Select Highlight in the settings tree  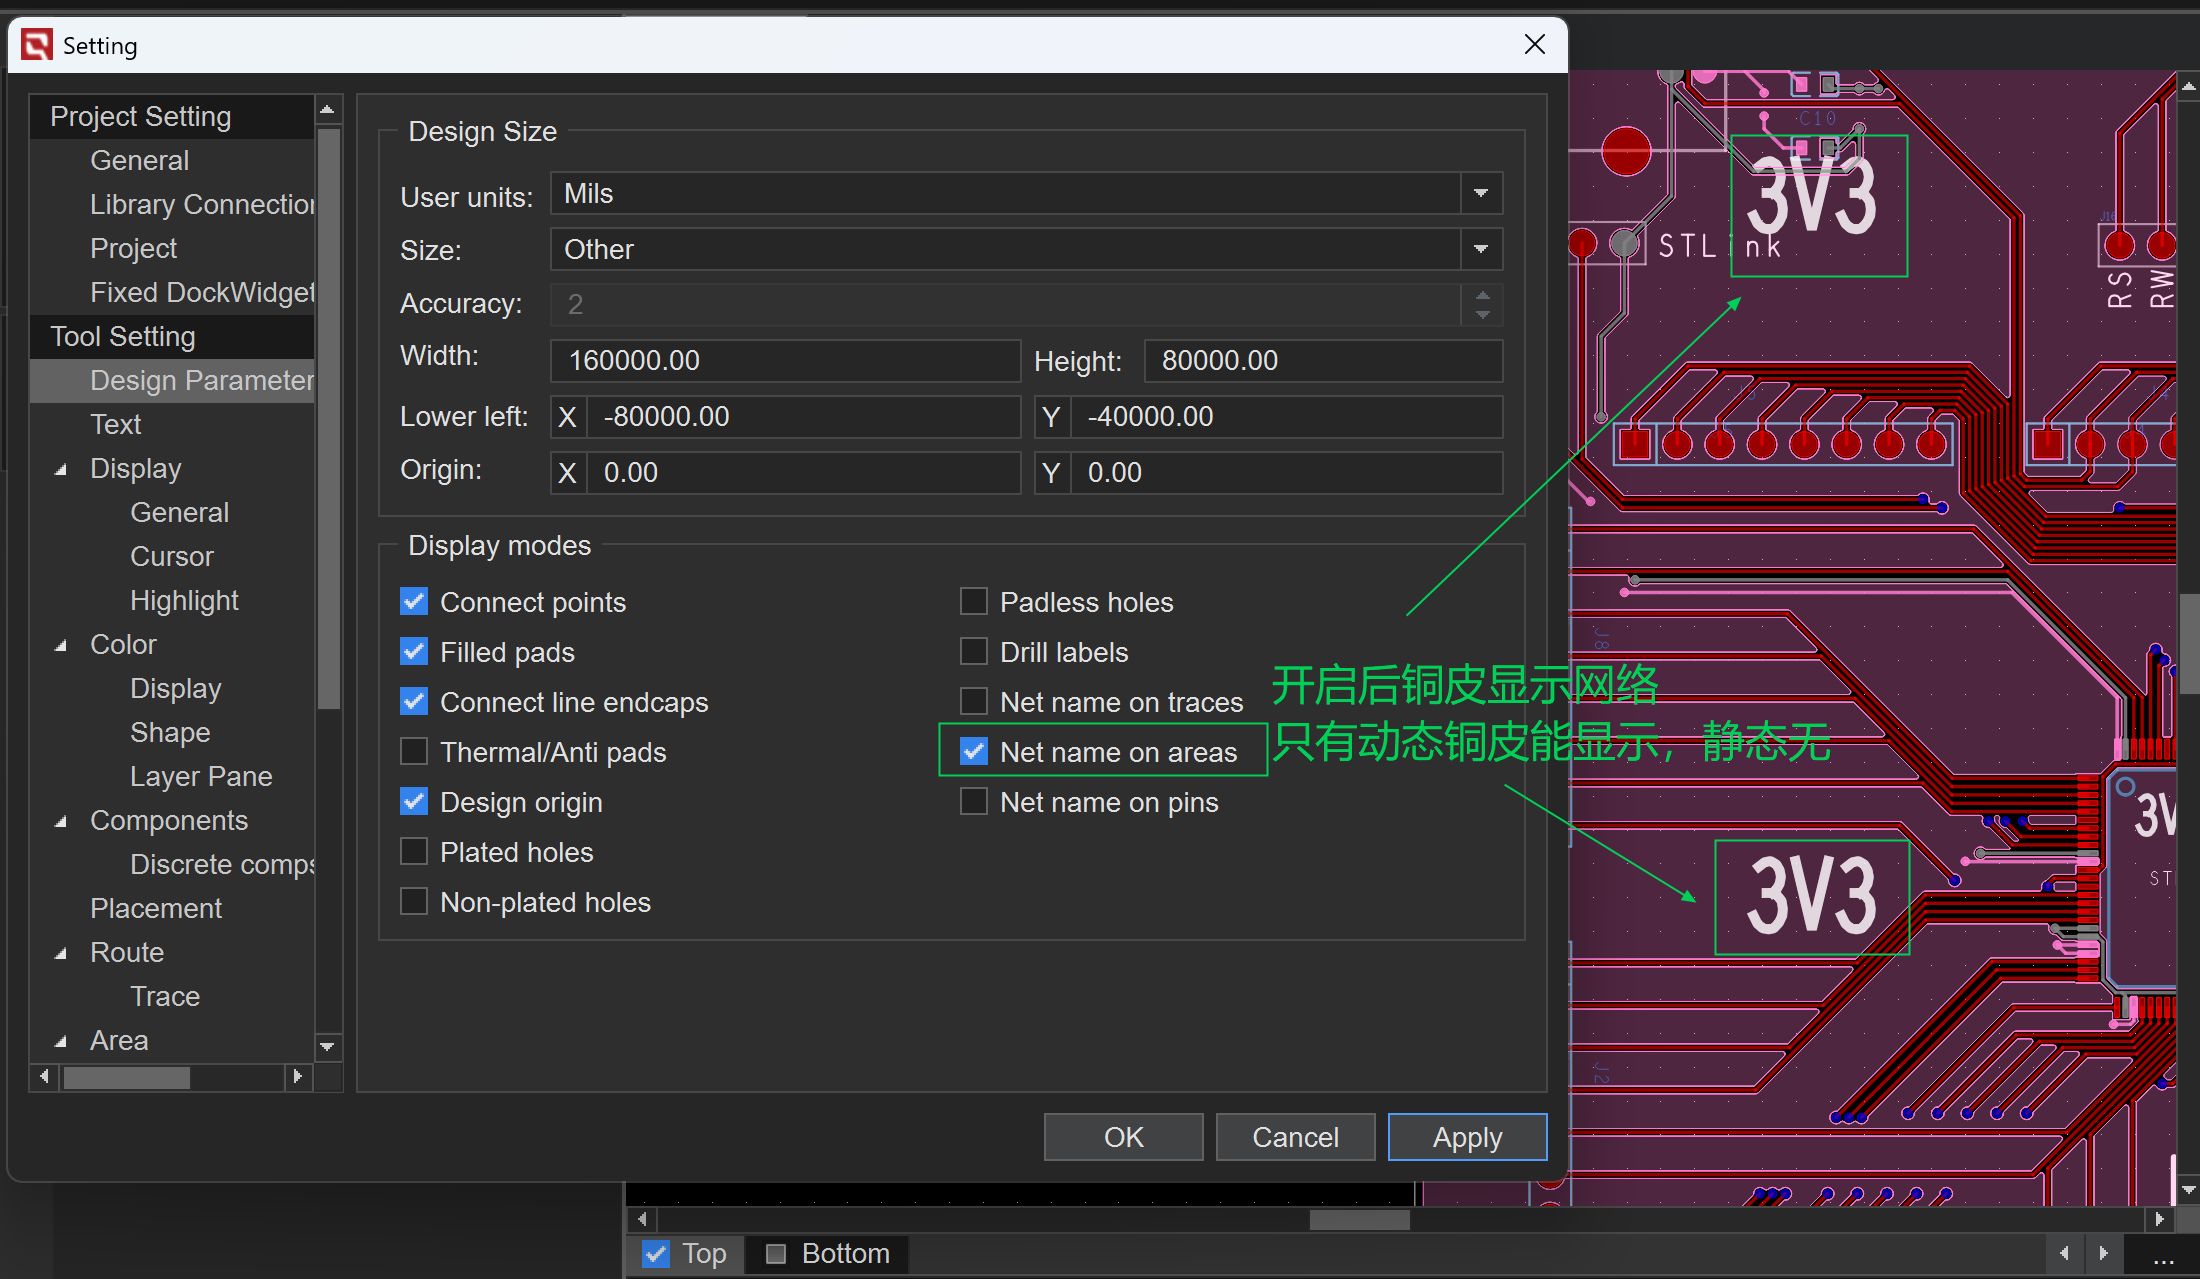[x=184, y=600]
